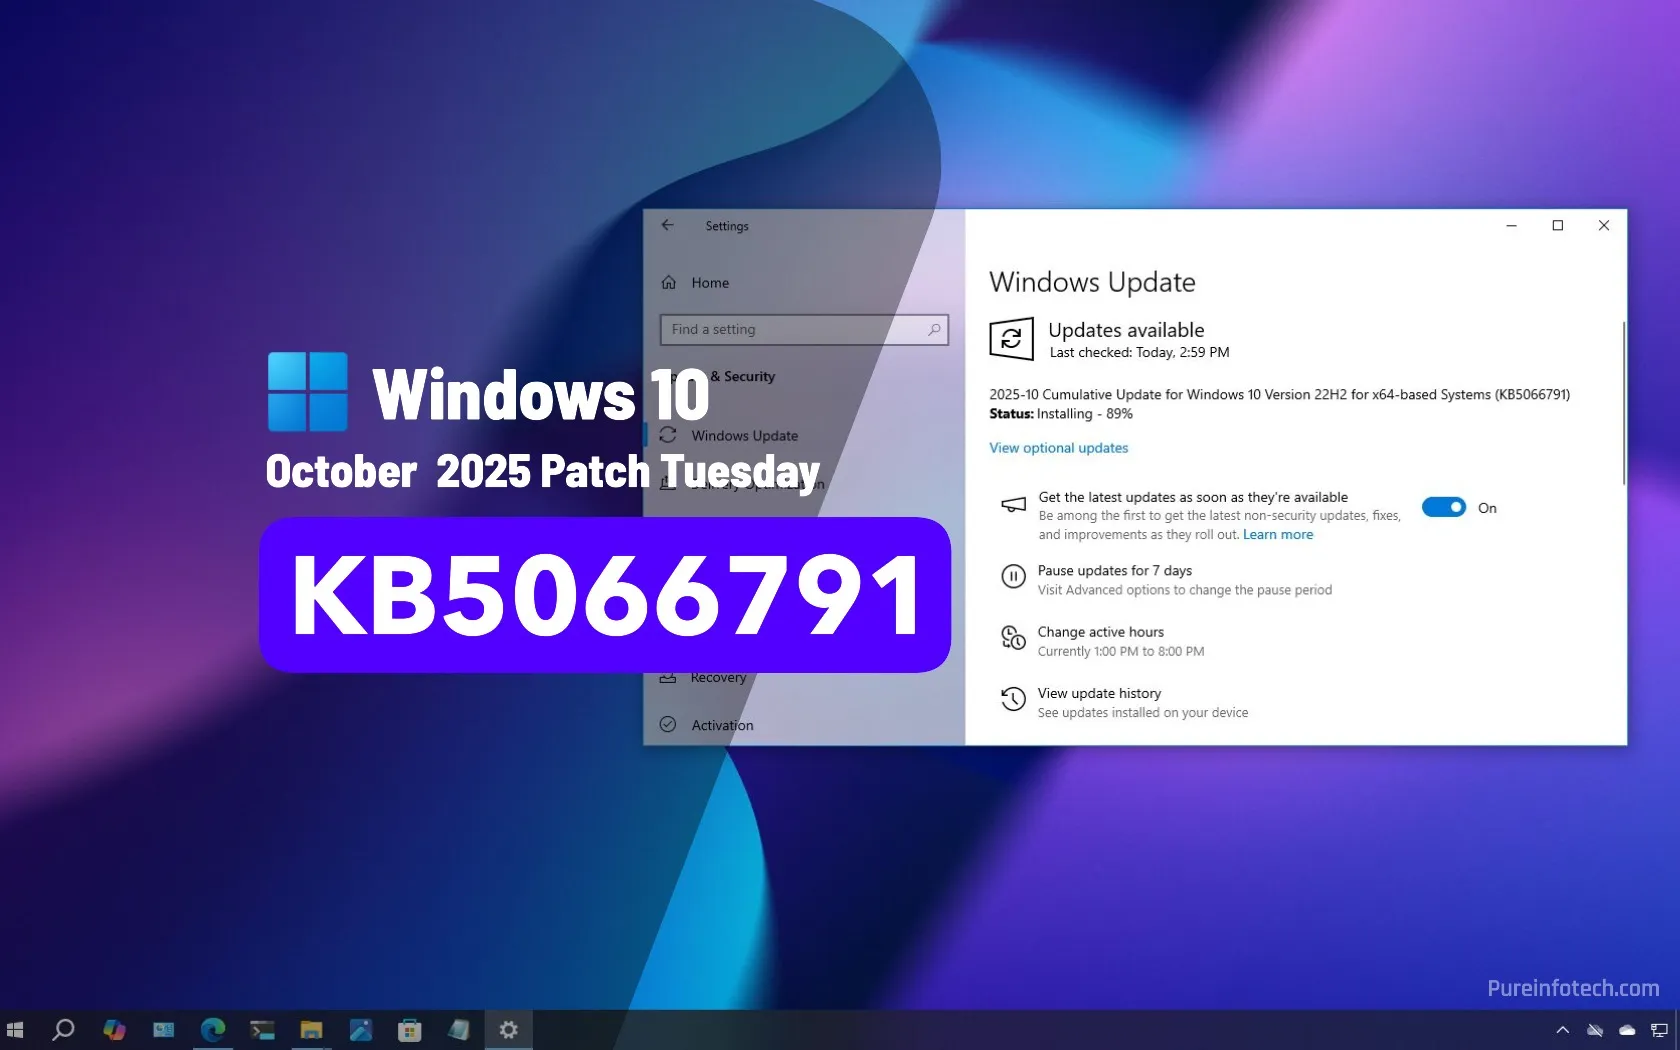Click the Settings back arrow
Image resolution: width=1680 pixels, height=1050 pixels.
pos(668,226)
